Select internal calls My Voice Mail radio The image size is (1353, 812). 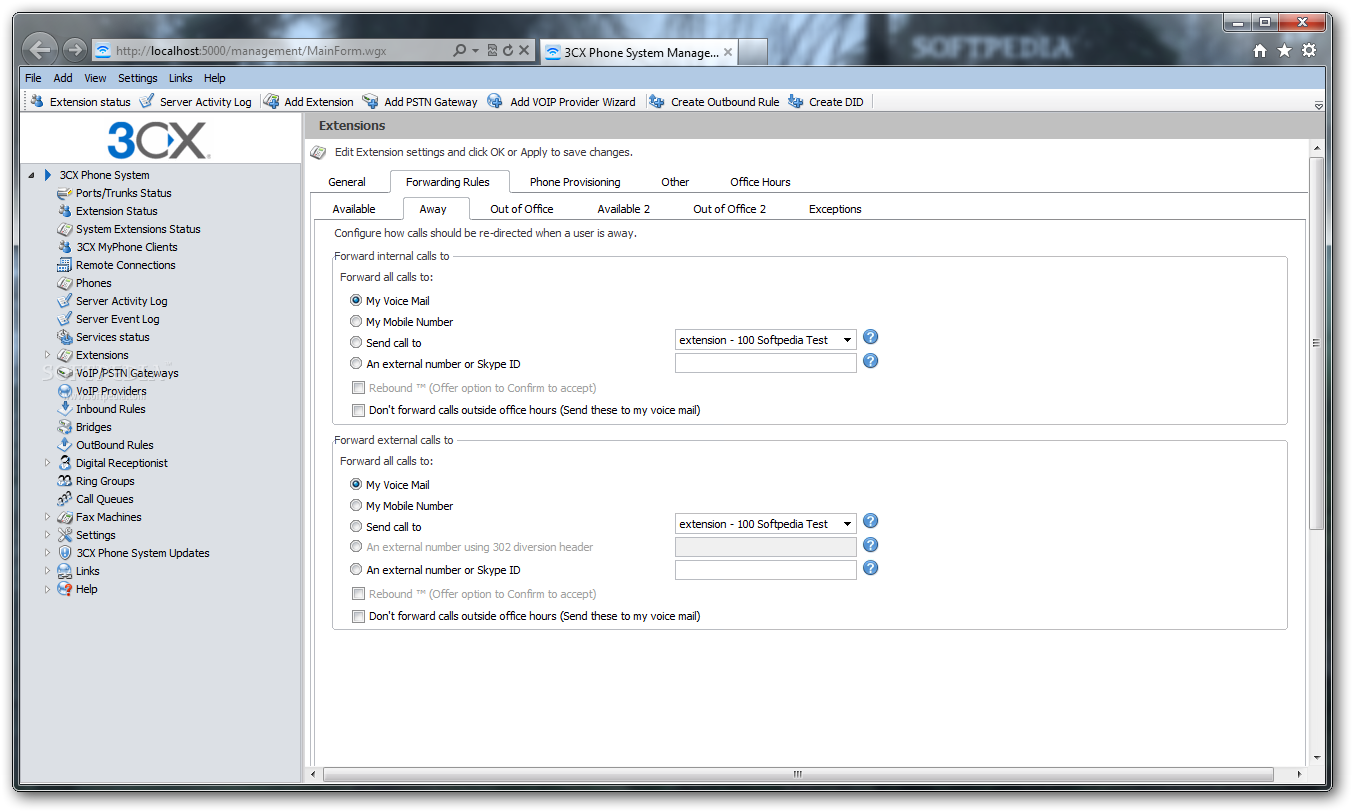356,300
